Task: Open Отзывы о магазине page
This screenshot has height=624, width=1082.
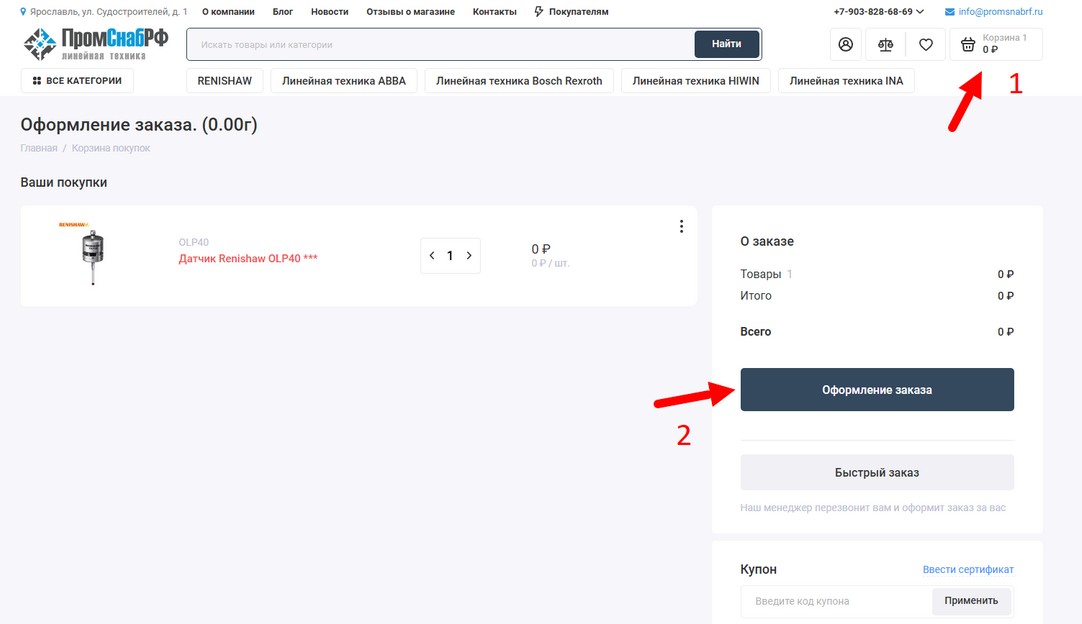Action: click(x=411, y=12)
